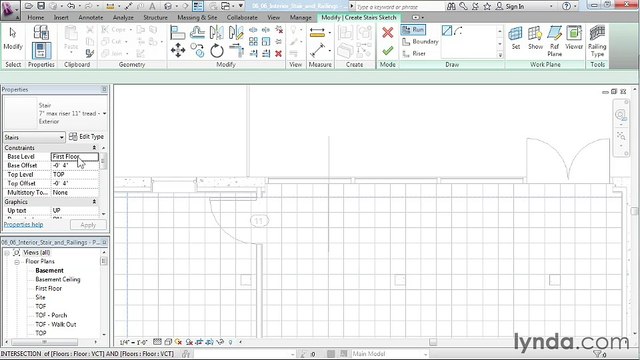
Task: Finish edit mode with green checkmark
Action: [387, 51]
